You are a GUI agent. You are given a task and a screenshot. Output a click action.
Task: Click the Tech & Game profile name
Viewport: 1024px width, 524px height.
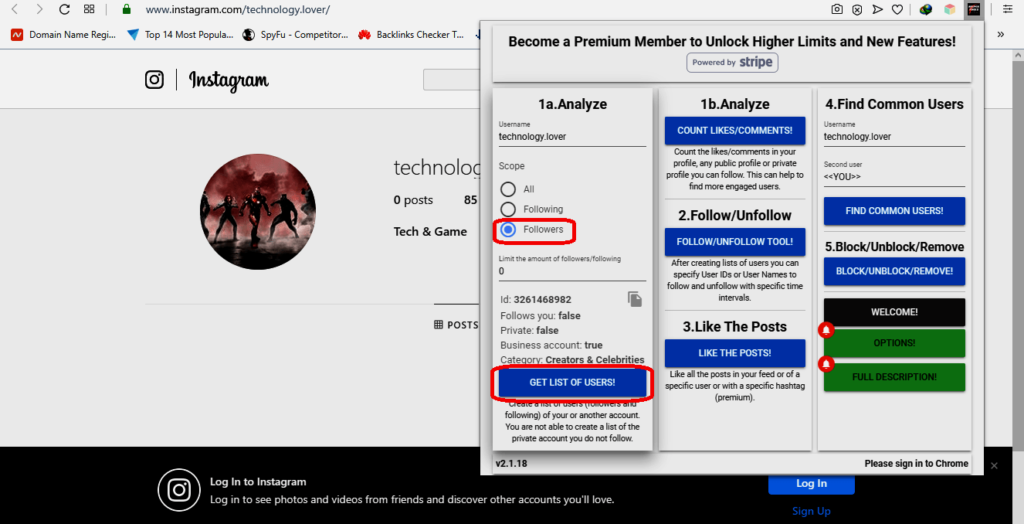pyautogui.click(x=430, y=231)
